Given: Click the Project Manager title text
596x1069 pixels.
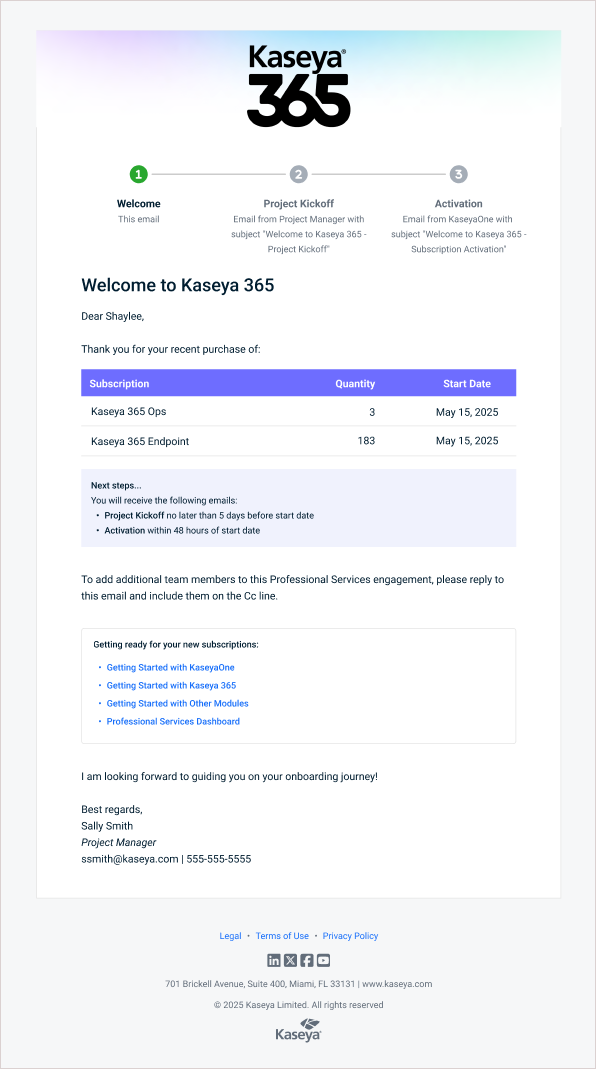Looking at the screenshot, I should (x=119, y=843).
